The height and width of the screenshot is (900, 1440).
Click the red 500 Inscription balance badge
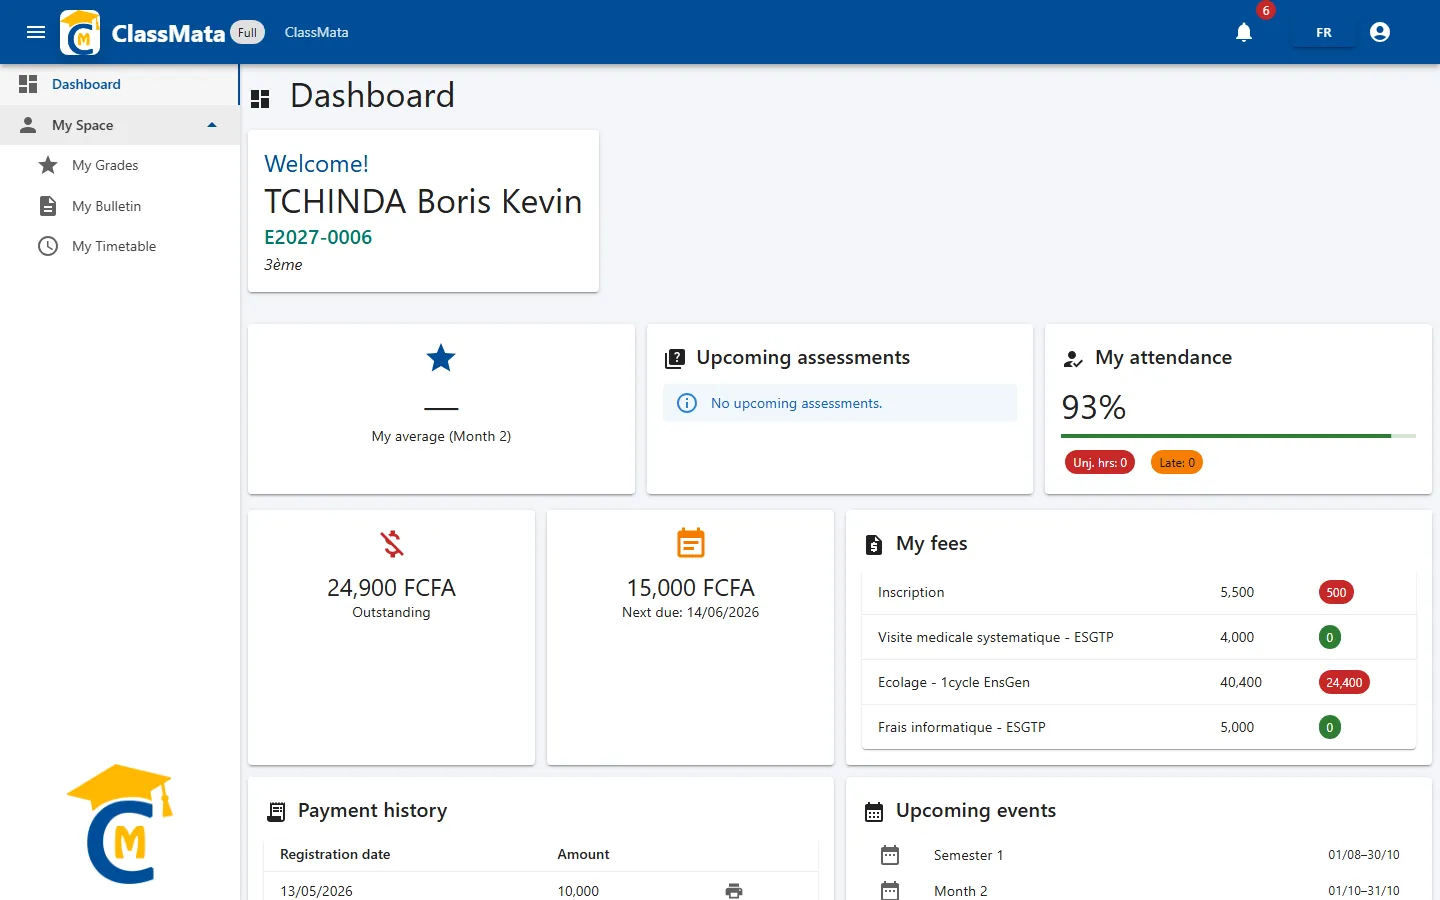pyautogui.click(x=1336, y=592)
